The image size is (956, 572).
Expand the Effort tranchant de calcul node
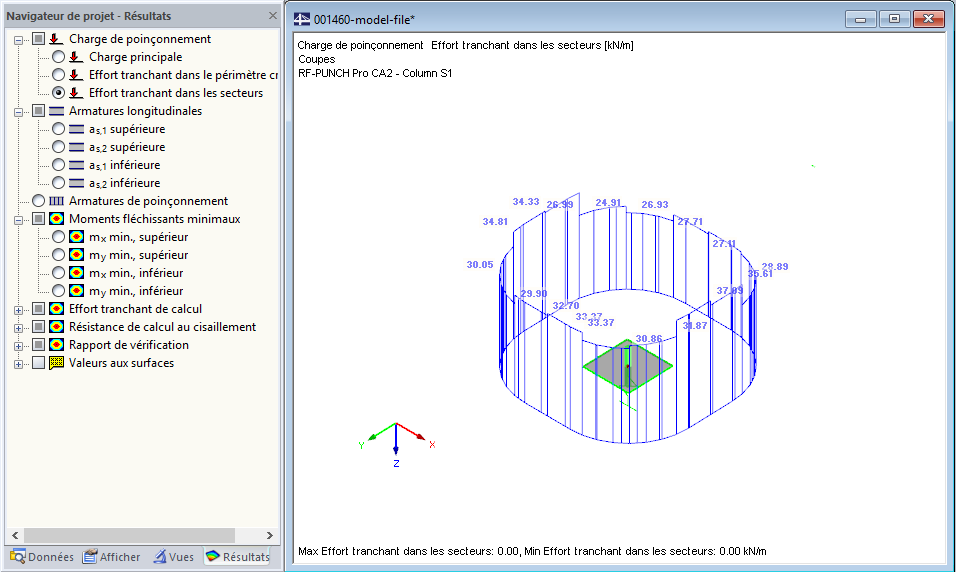[x=18, y=310]
